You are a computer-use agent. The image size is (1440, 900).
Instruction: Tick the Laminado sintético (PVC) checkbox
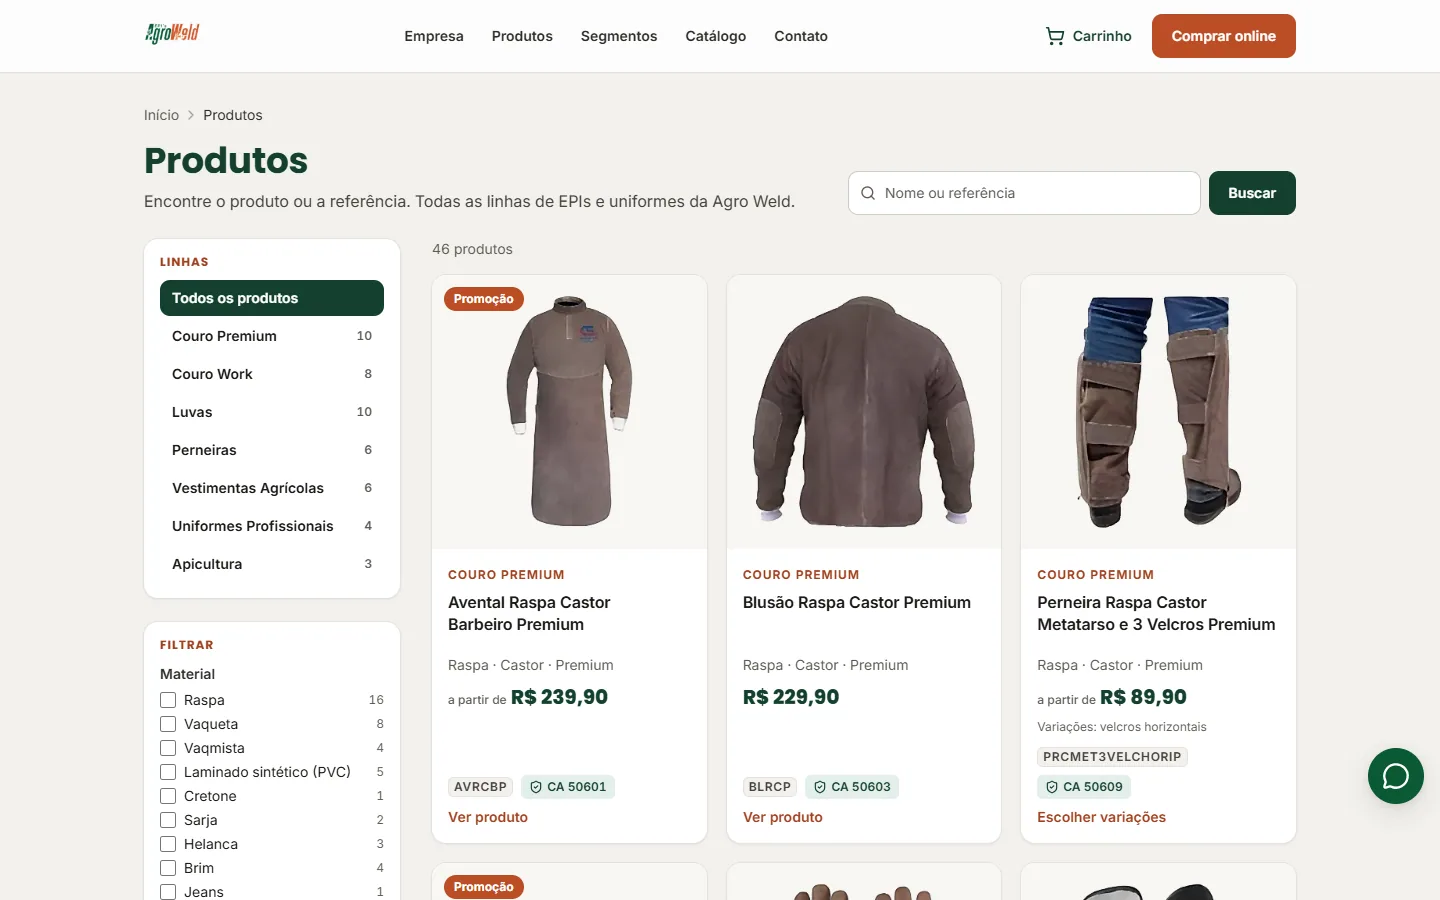pos(168,772)
